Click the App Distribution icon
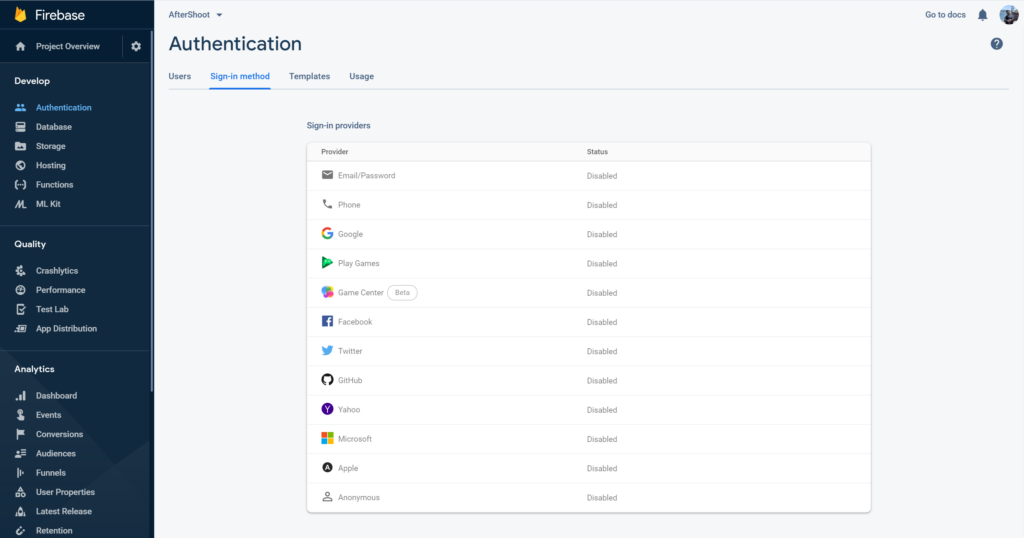The height and width of the screenshot is (538, 1024). [20, 328]
